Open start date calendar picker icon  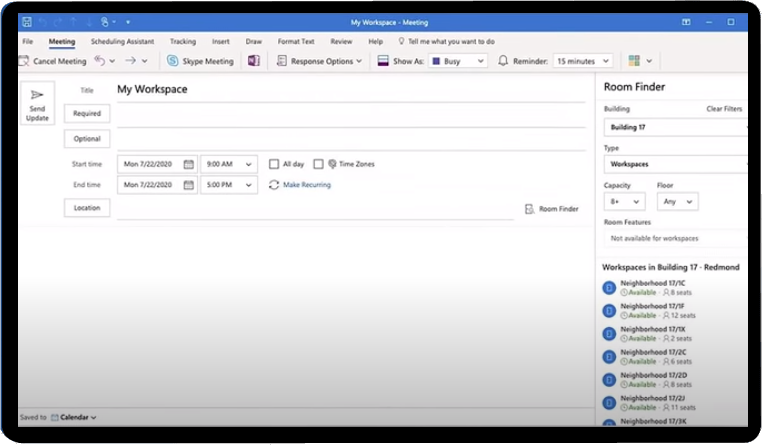[x=189, y=164]
